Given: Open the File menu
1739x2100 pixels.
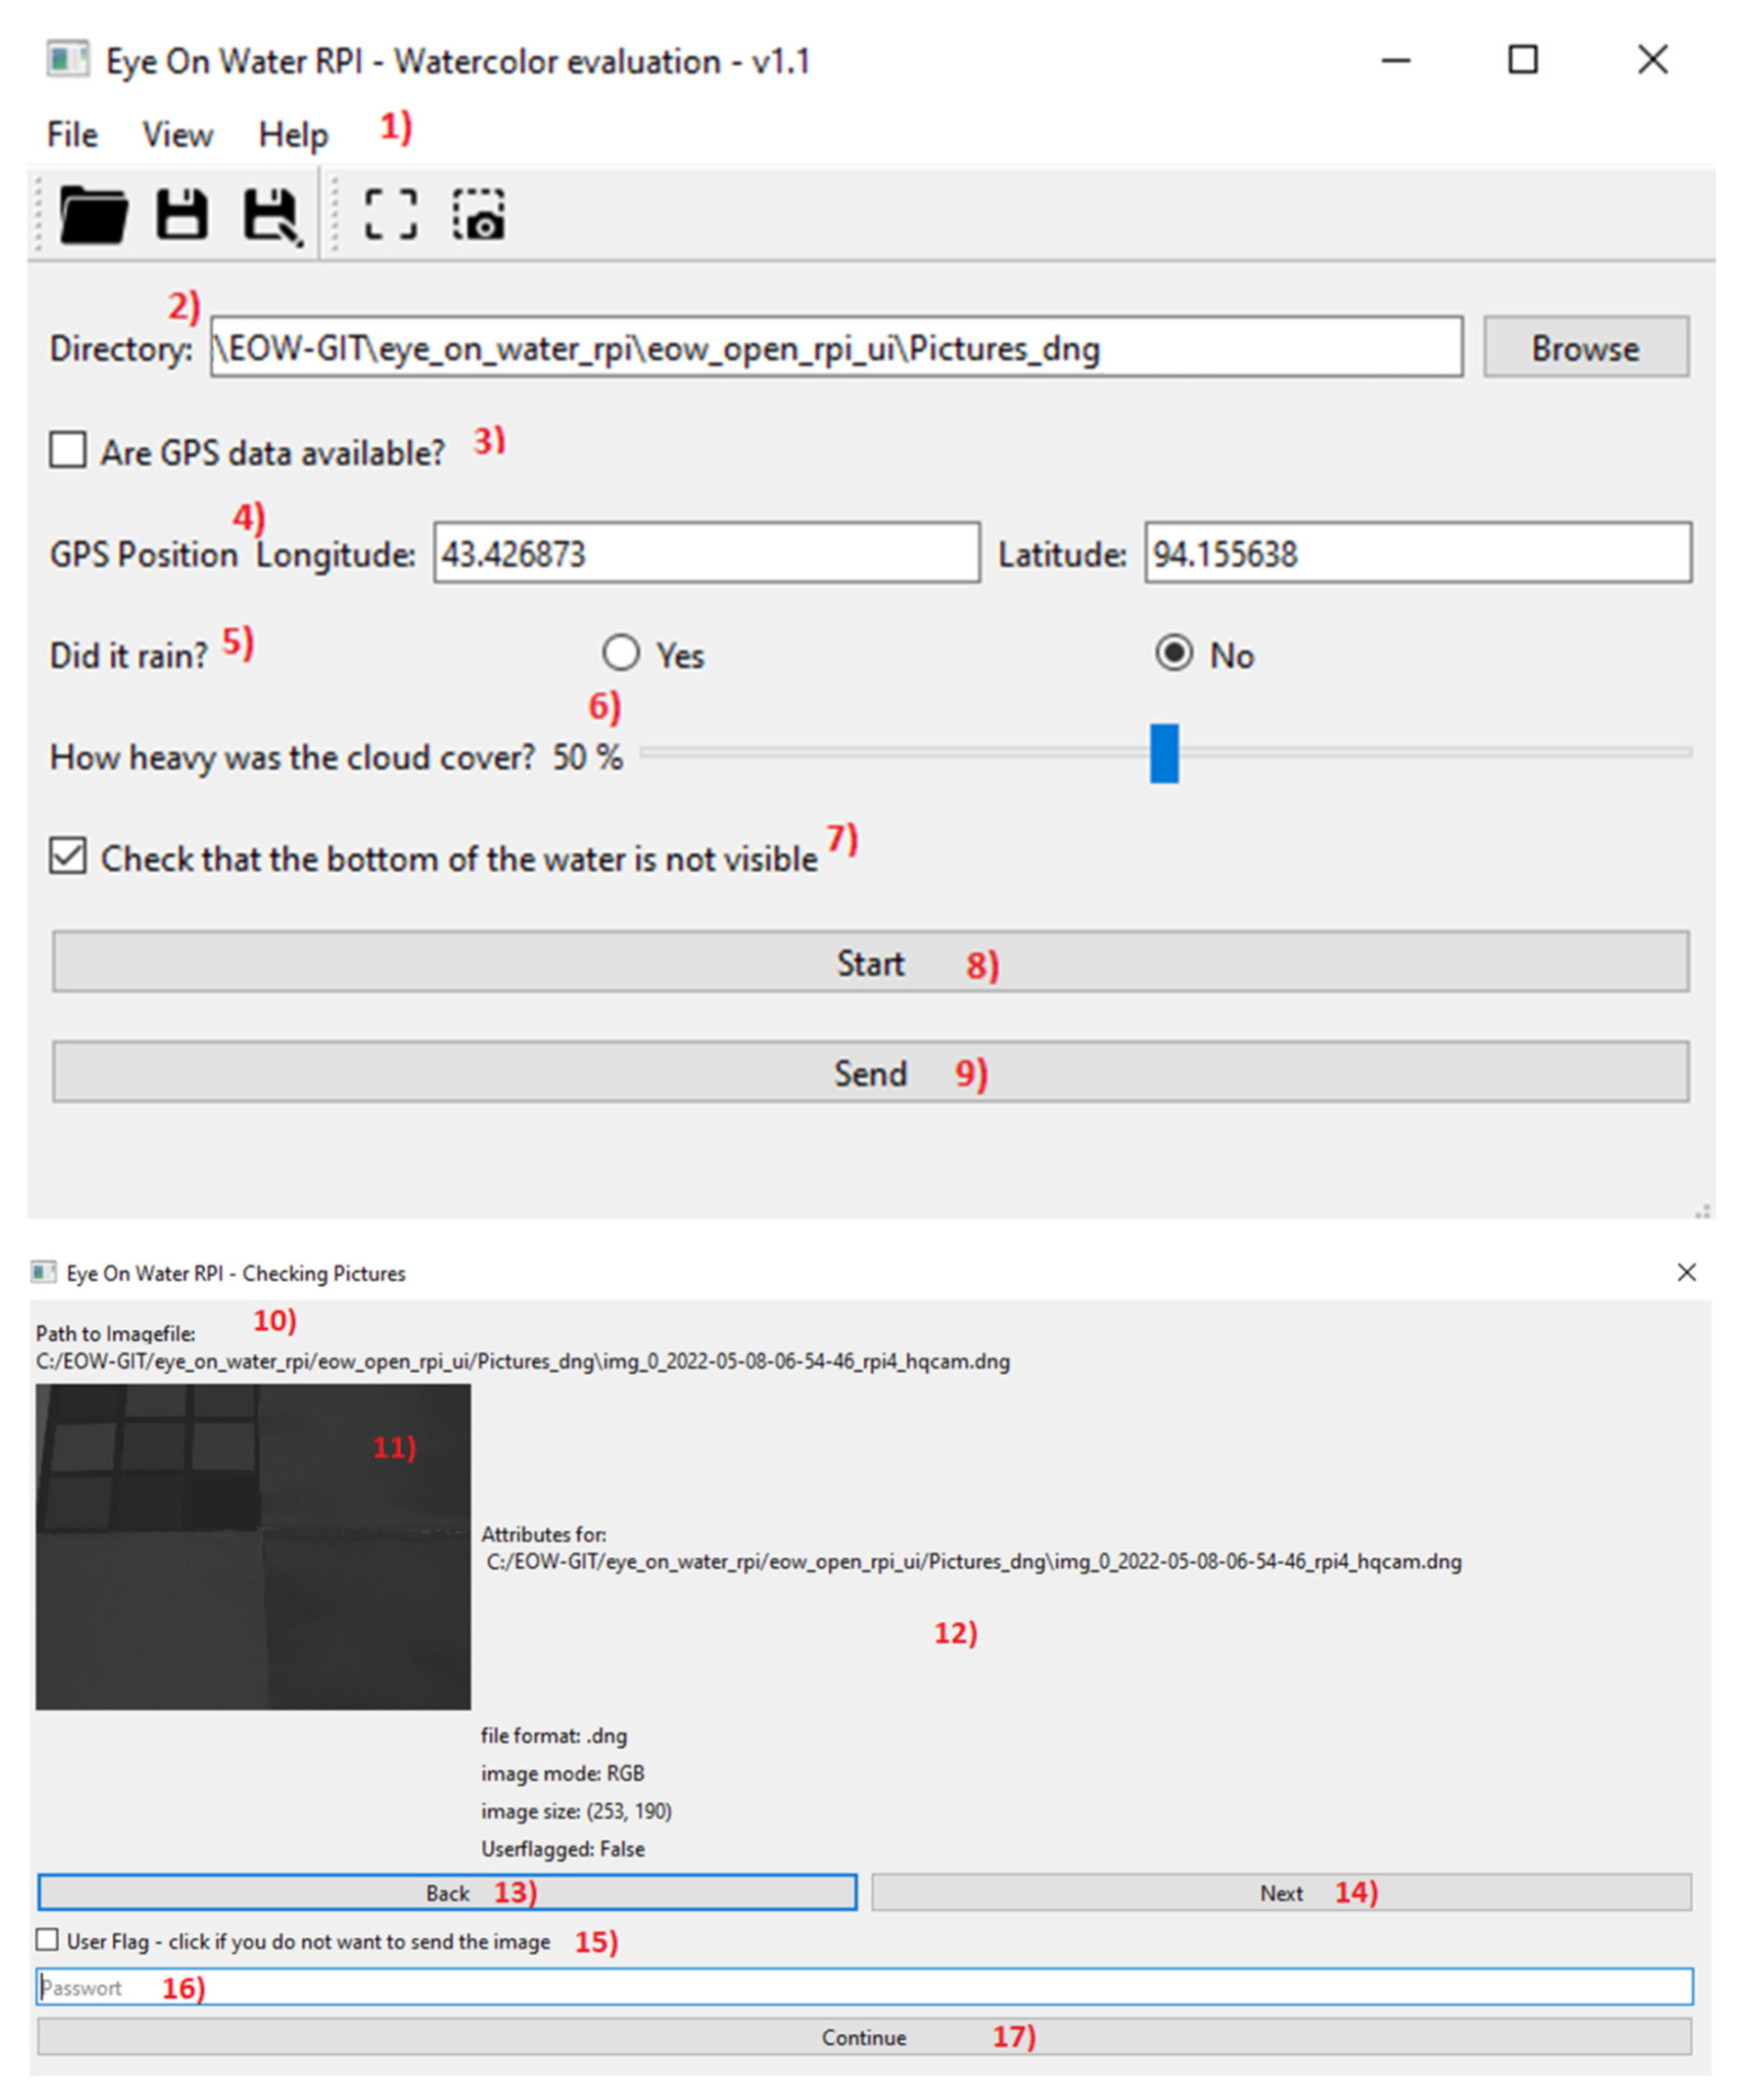Looking at the screenshot, I should 72,135.
